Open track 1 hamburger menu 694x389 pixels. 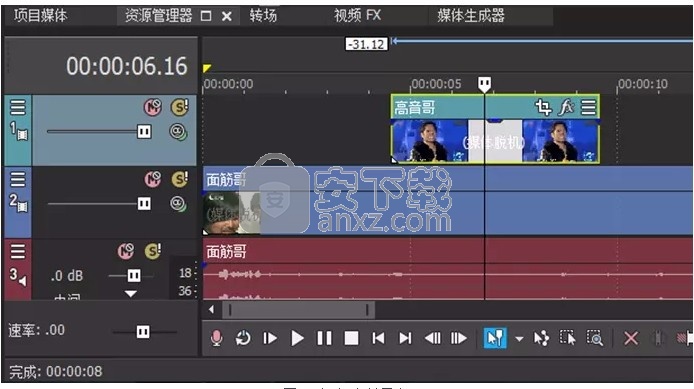click(18, 107)
